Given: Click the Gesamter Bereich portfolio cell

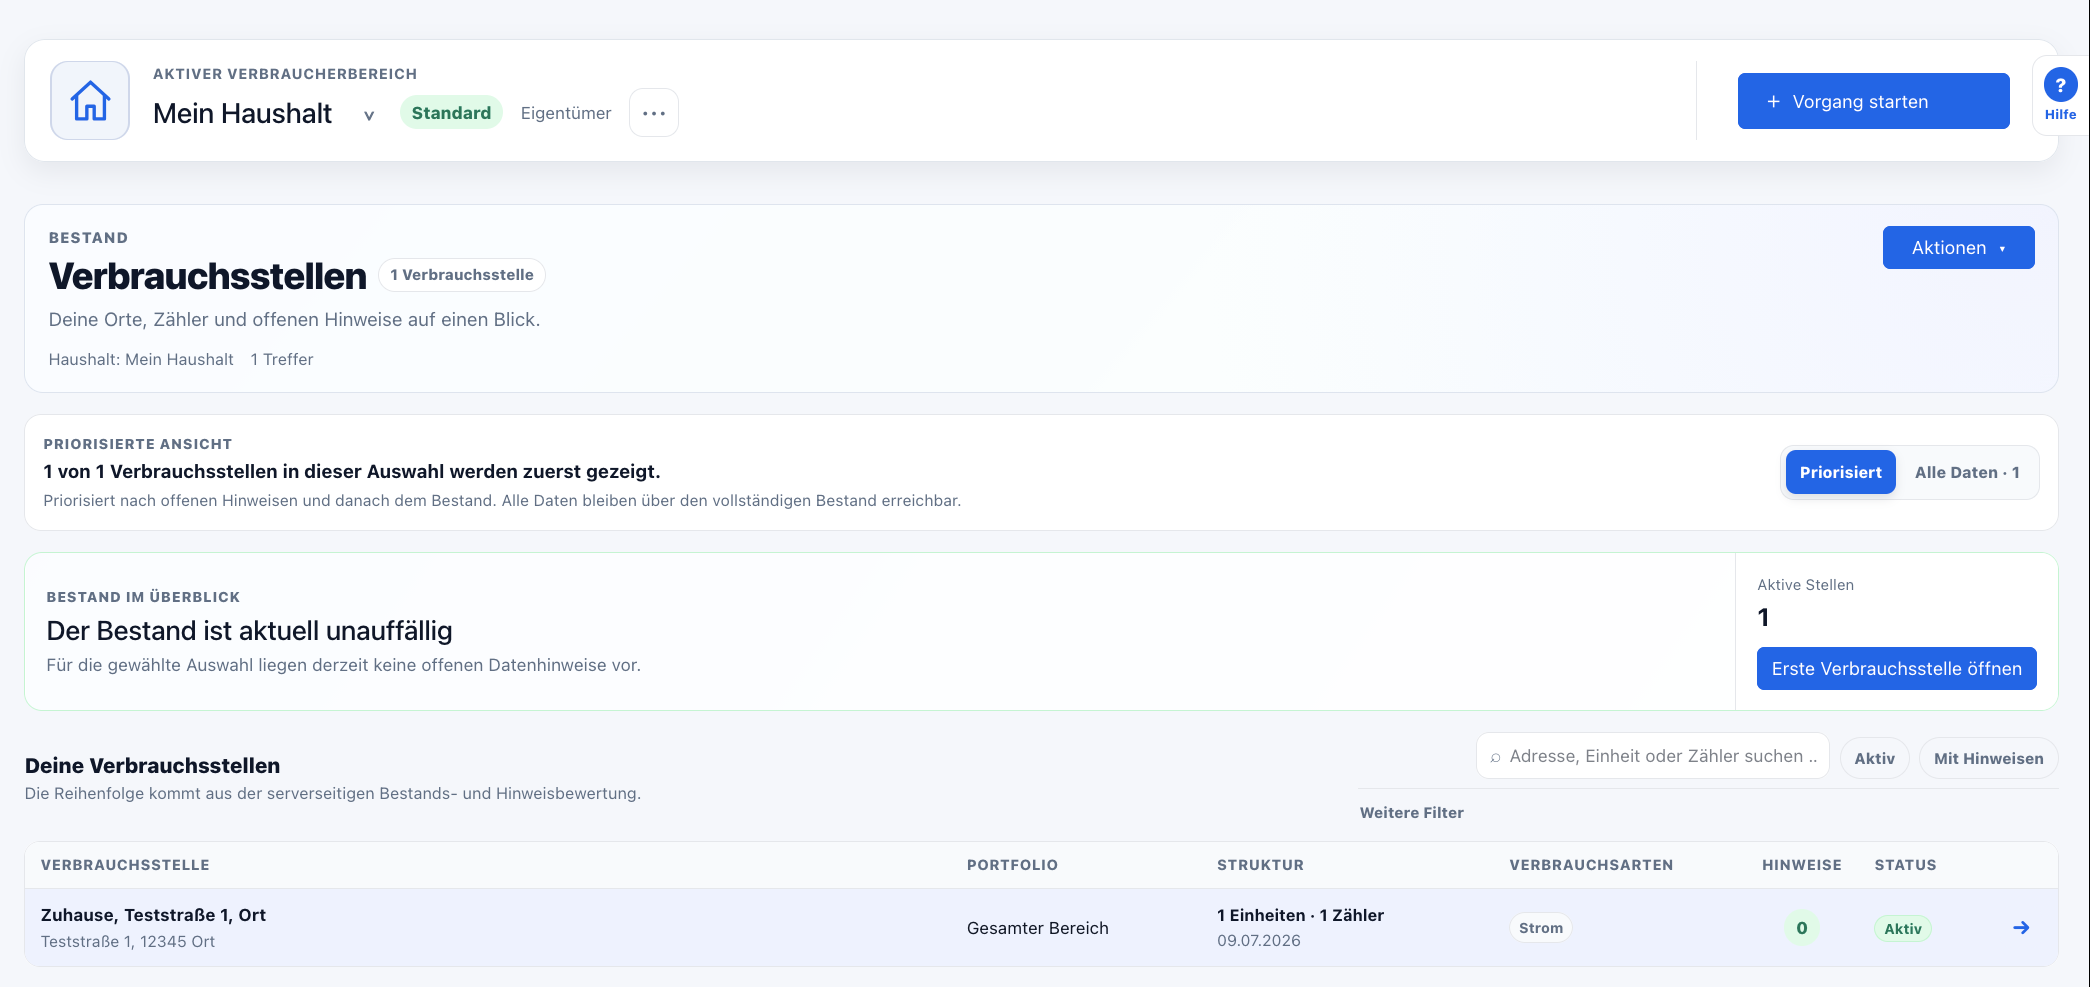Looking at the screenshot, I should tap(1037, 928).
